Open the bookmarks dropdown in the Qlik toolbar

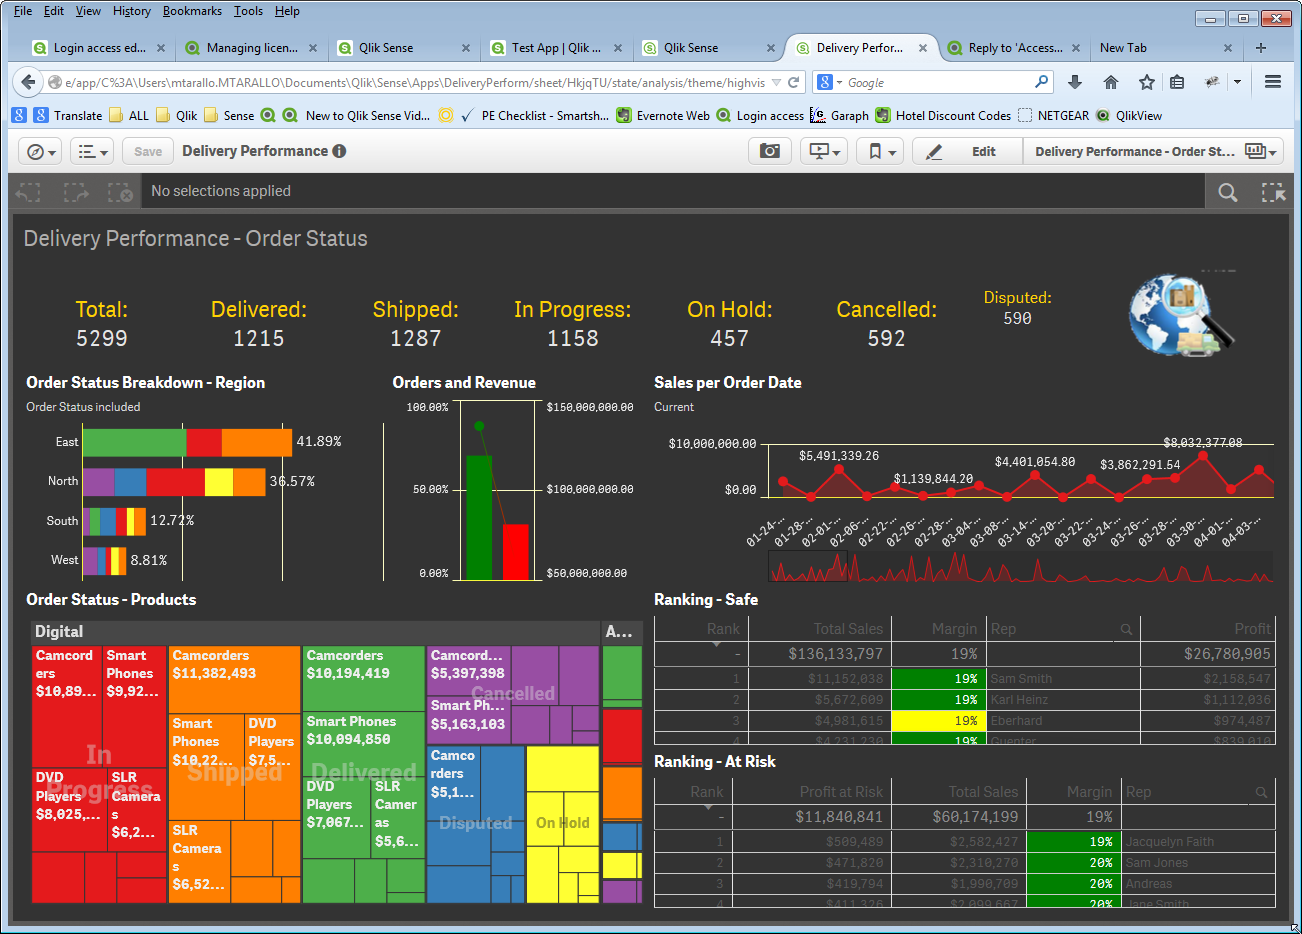(880, 151)
